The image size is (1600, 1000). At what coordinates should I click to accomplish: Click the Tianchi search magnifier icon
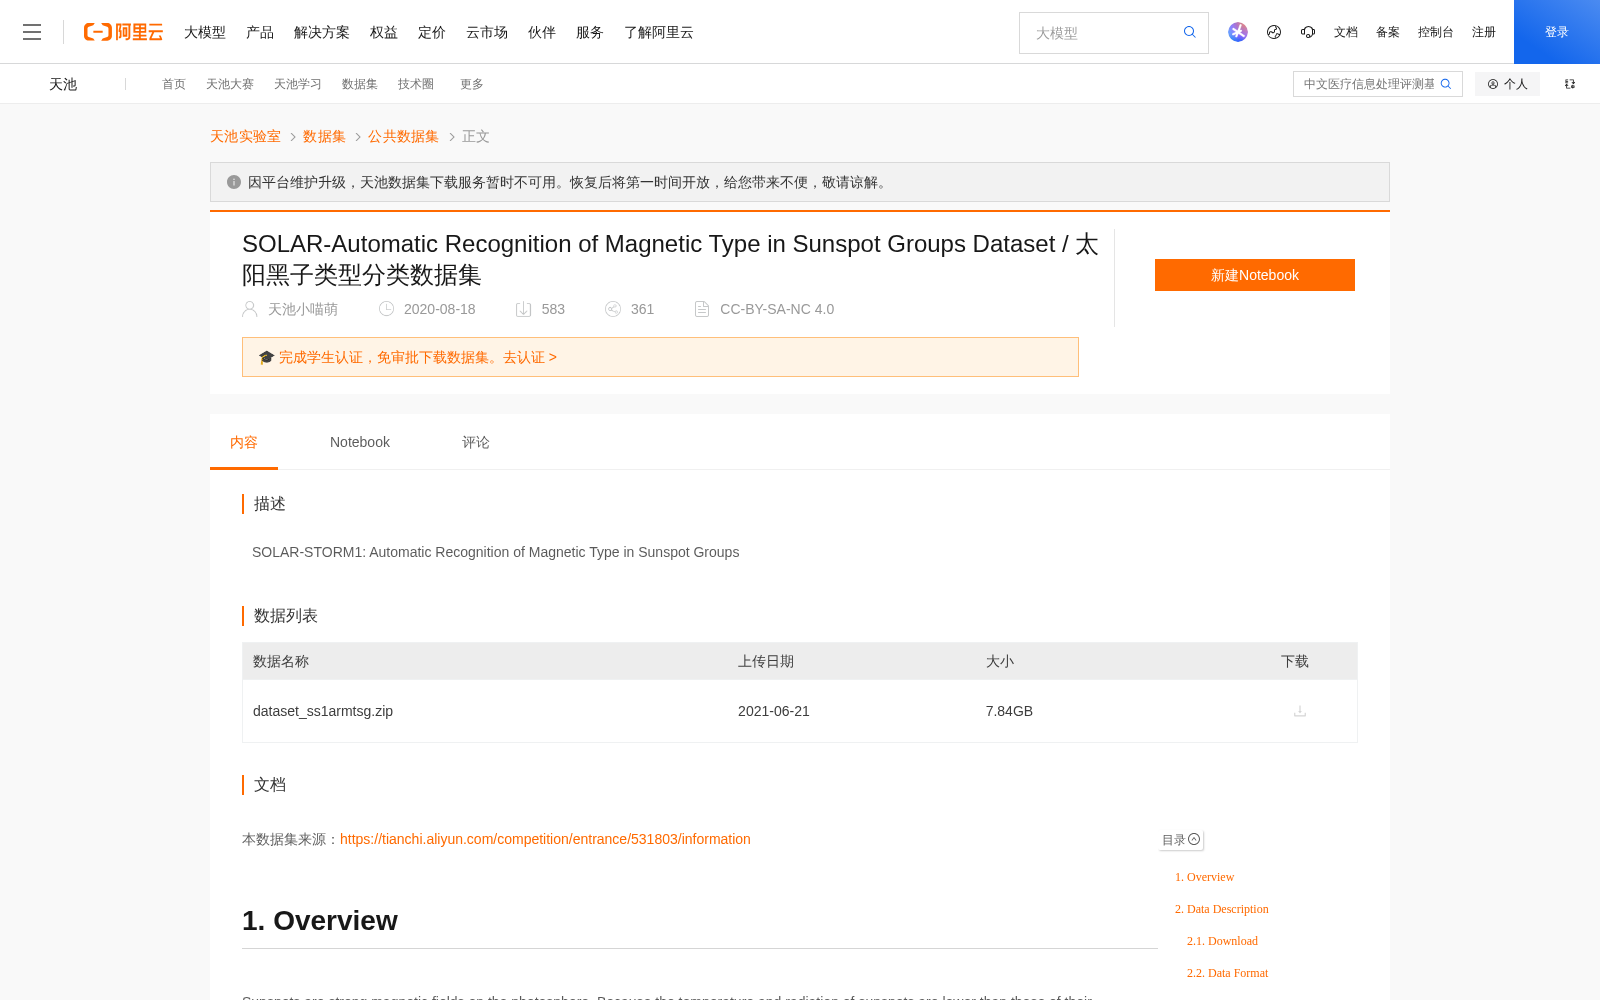point(1446,84)
